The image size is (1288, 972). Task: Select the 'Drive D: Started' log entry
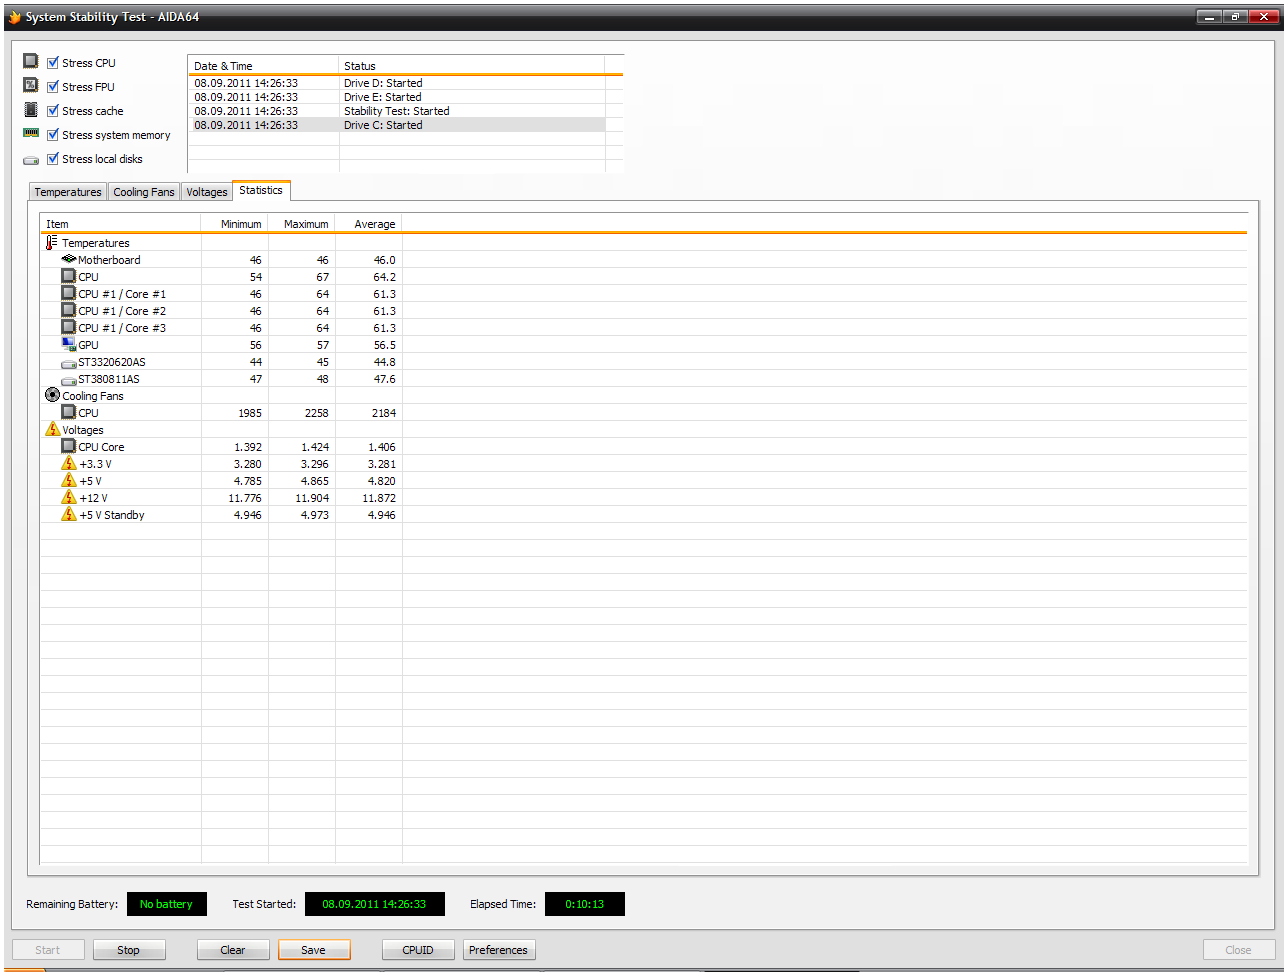pyautogui.click(x=397, y=83)
